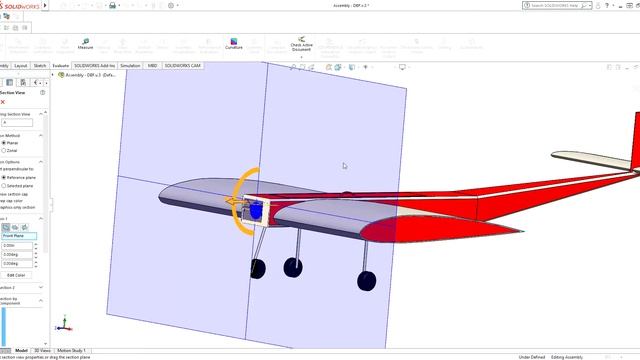Screen dimensions: 640x360
Task: Click the second 0.00deg rotation field
Action: 17,264
